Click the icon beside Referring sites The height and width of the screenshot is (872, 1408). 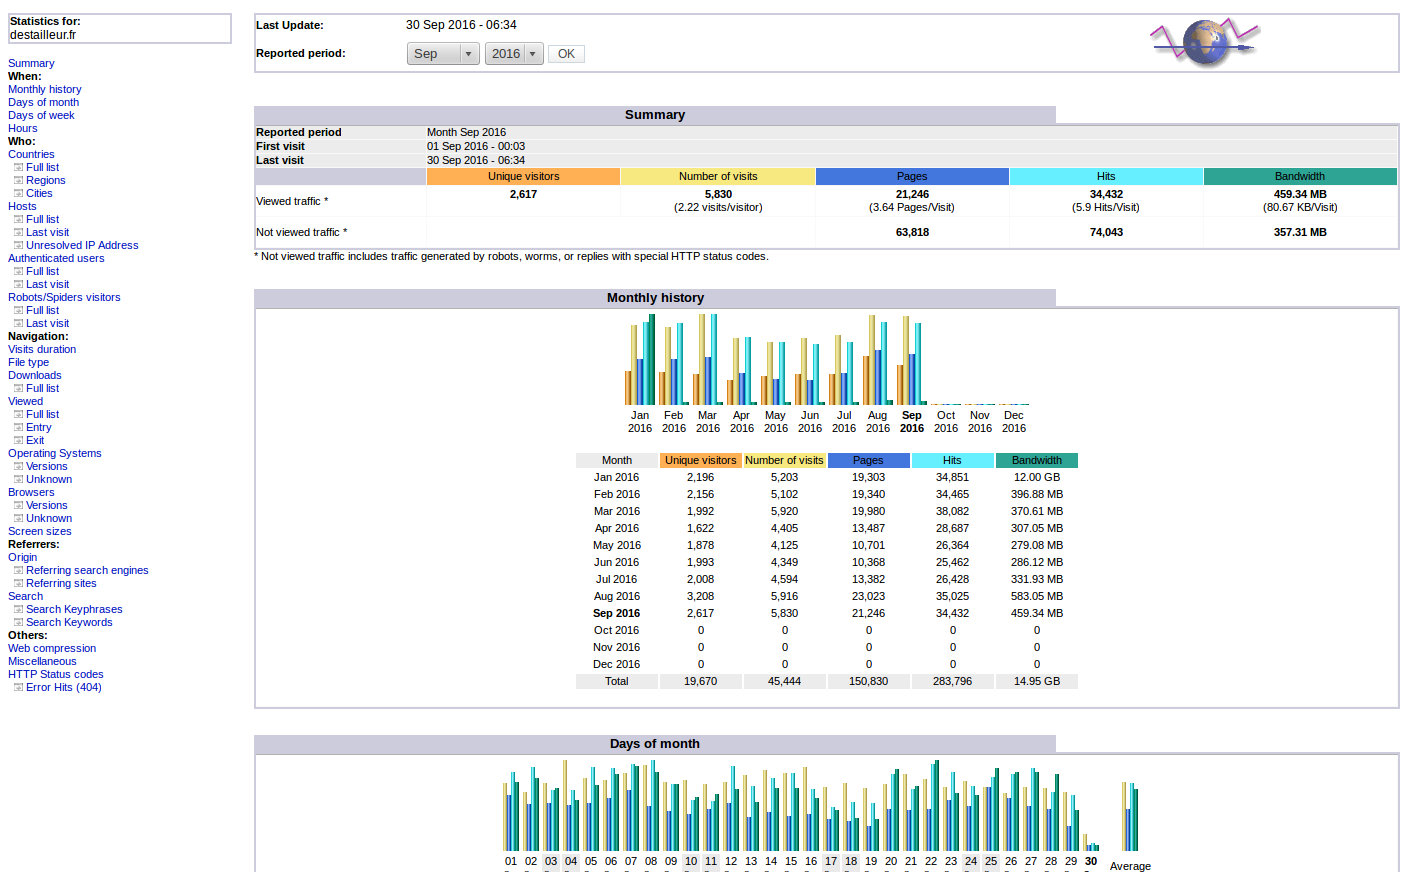[18, 584]
